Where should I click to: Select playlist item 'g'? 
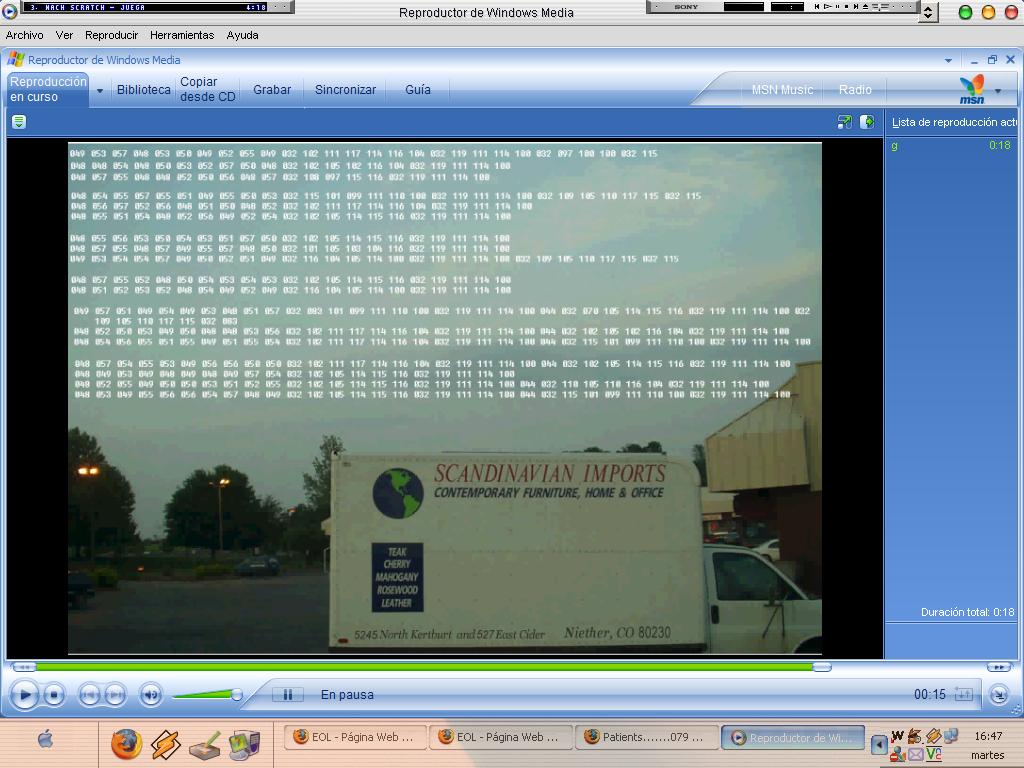click(x=951, y=145)
